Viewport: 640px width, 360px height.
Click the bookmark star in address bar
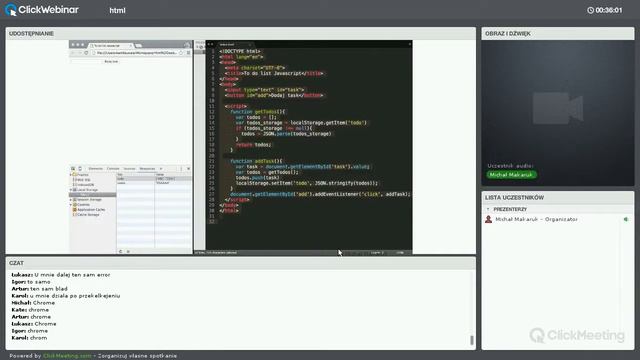coord(181,53)
